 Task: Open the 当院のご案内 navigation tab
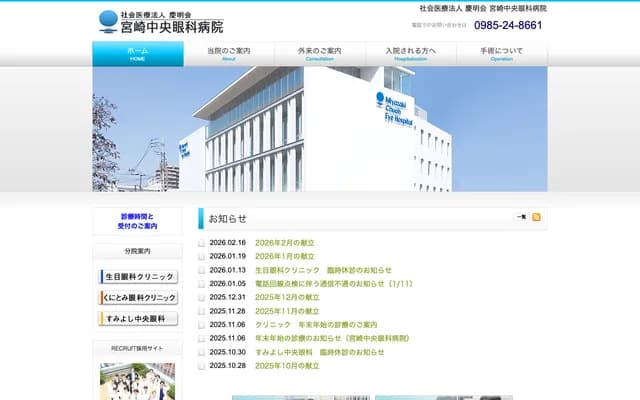[x=229, y=54]
